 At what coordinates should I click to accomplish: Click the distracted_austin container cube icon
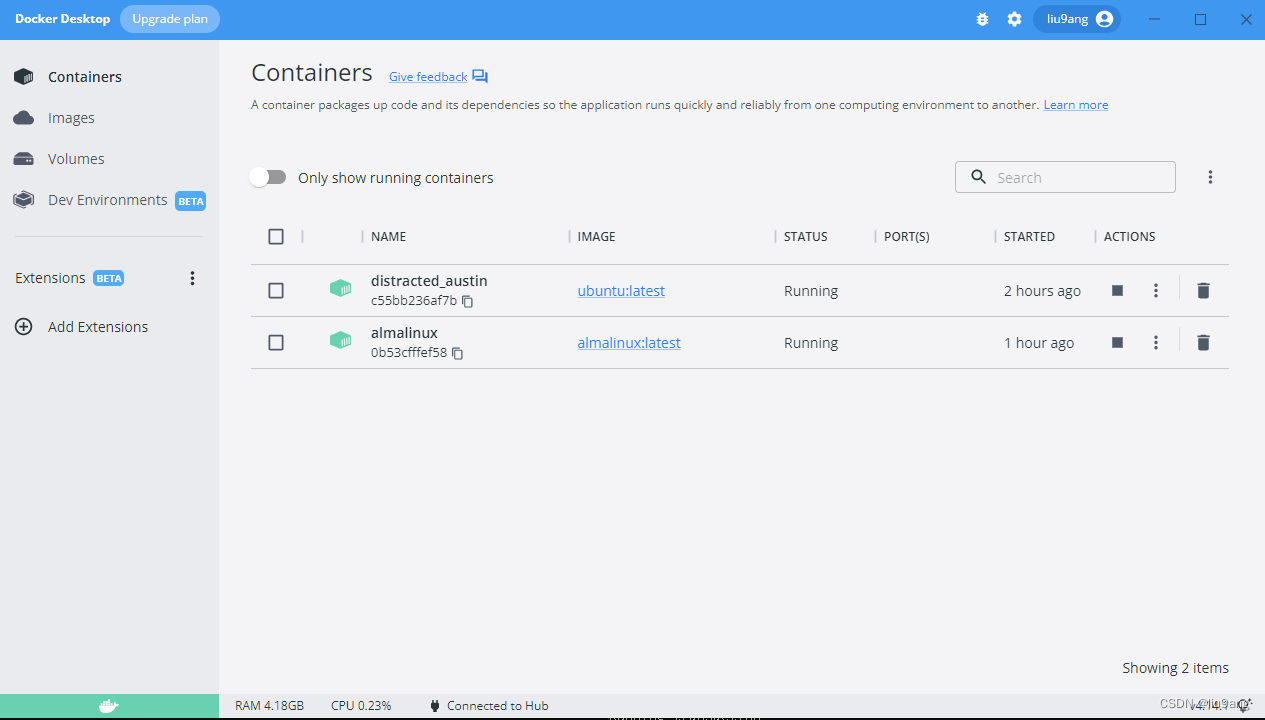point(341,289)
